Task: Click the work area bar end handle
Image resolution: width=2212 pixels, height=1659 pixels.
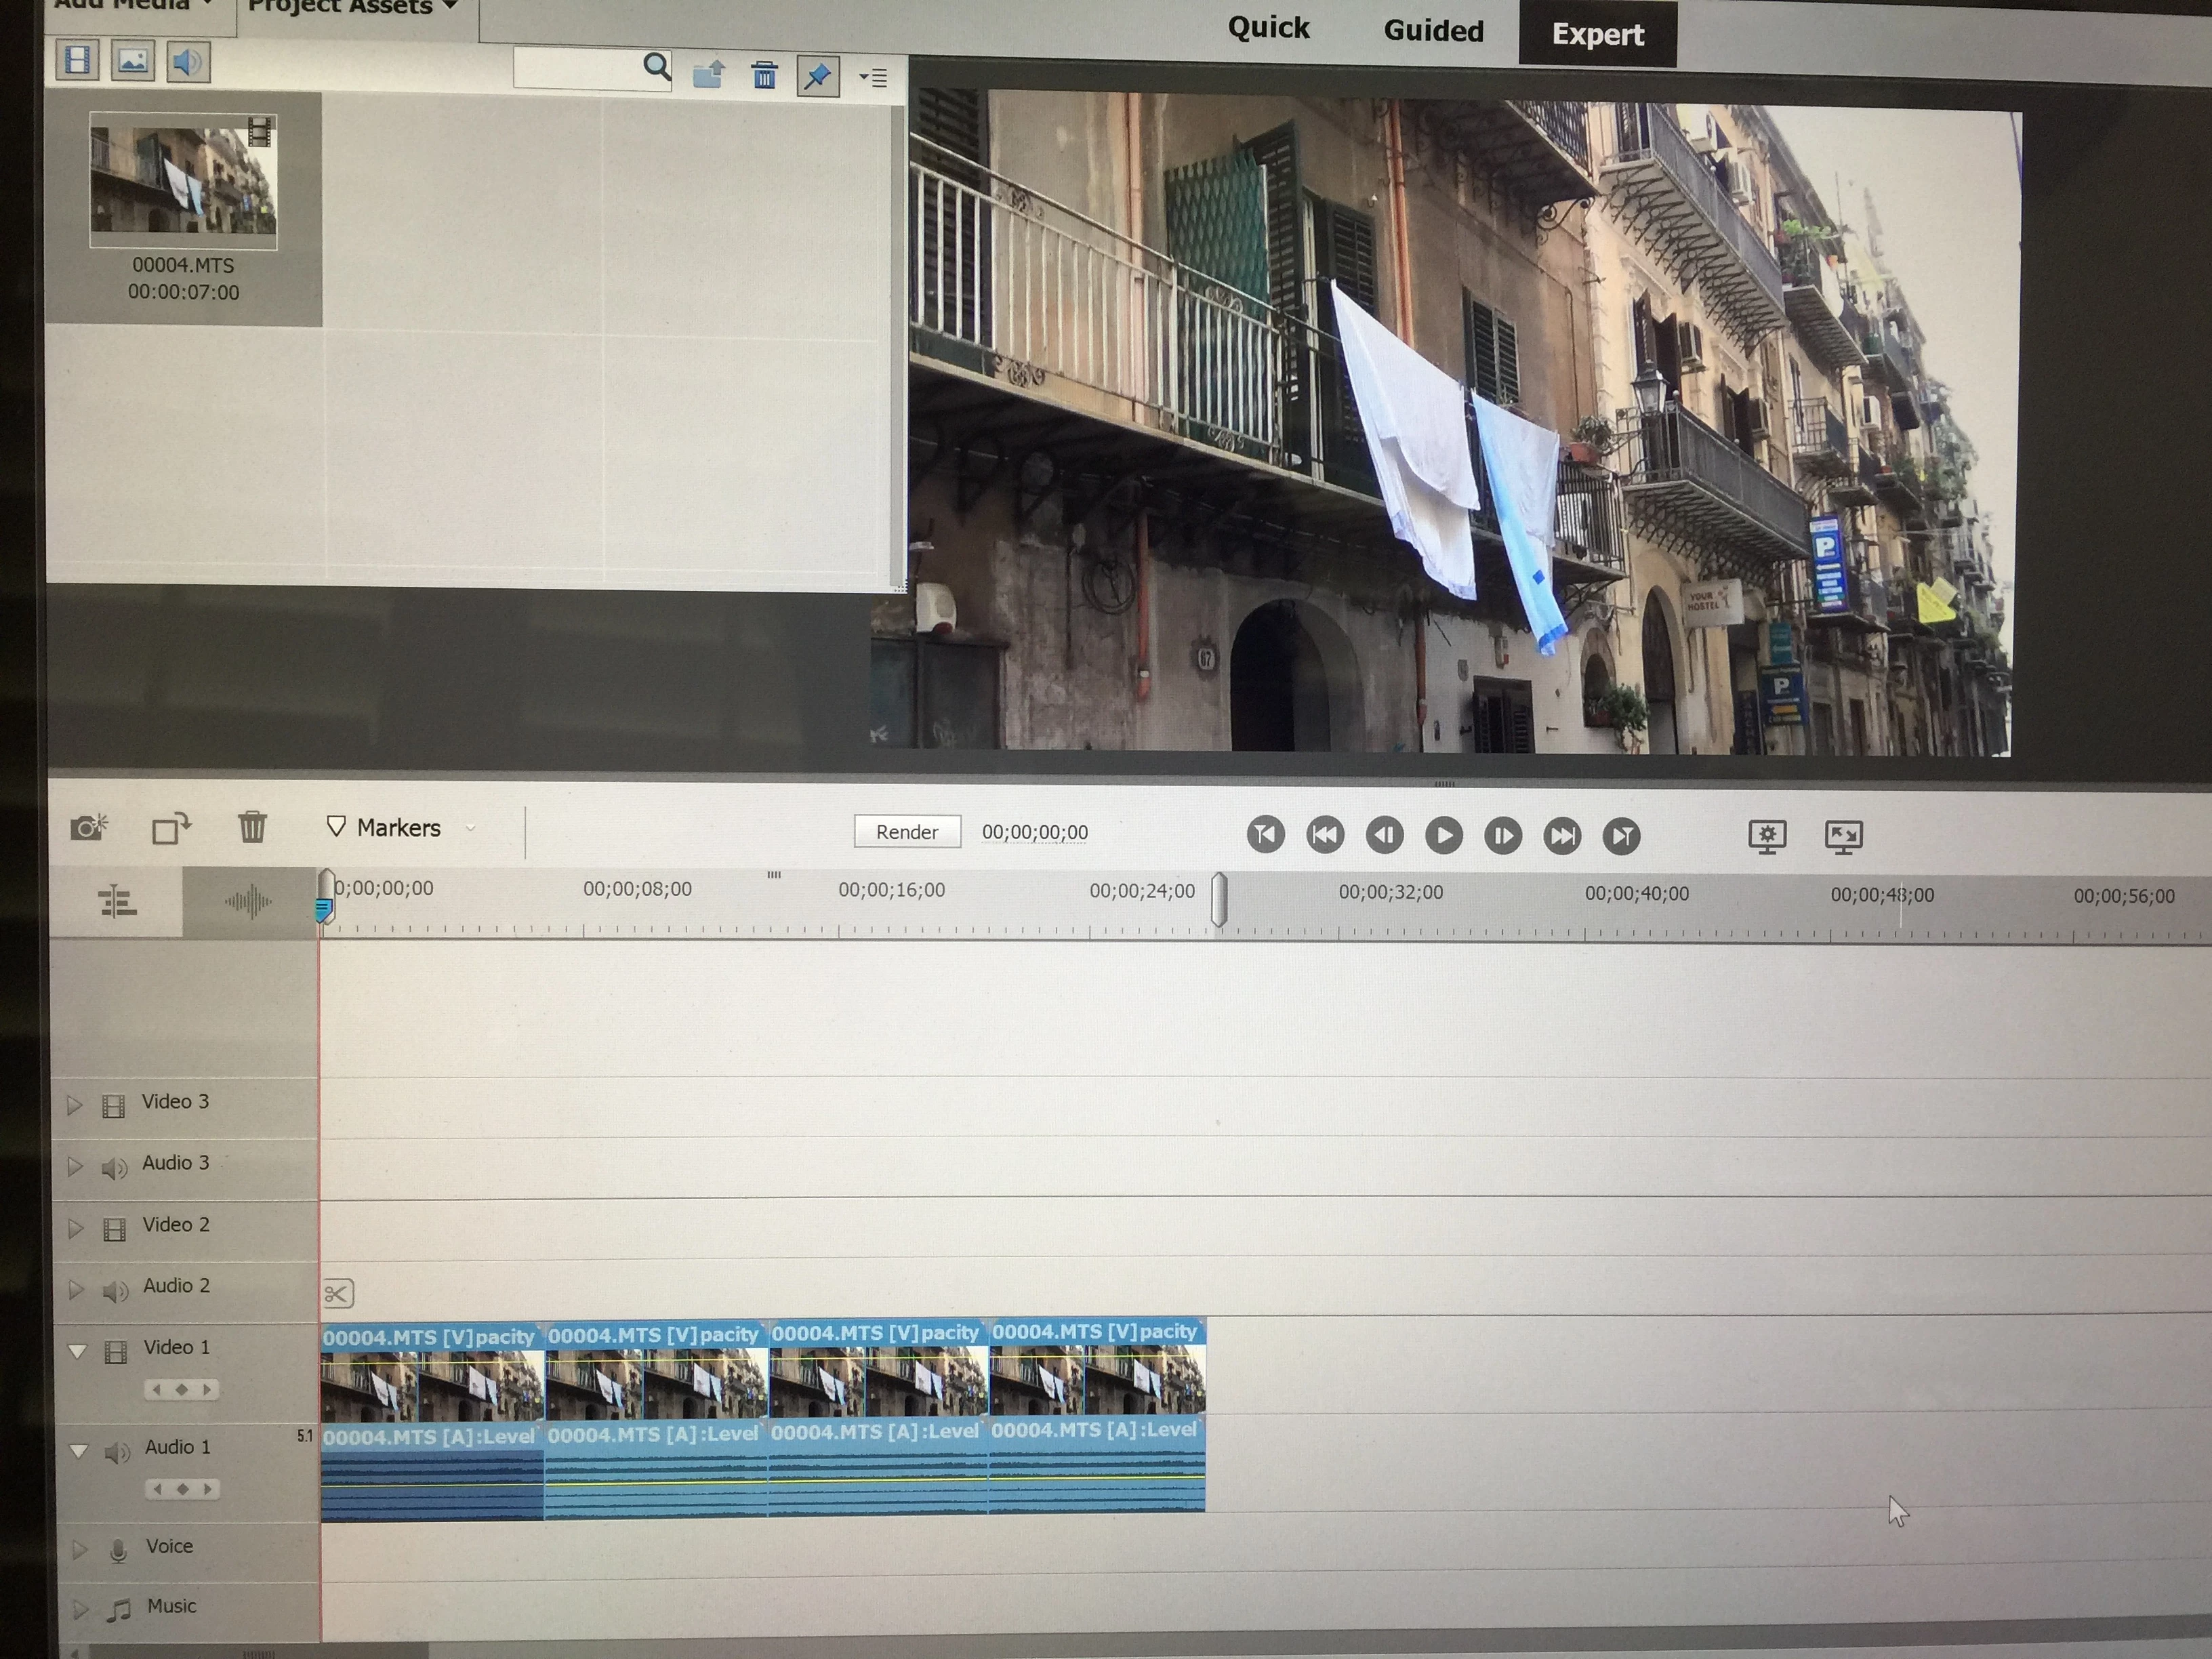Action: coord(1218,899)
